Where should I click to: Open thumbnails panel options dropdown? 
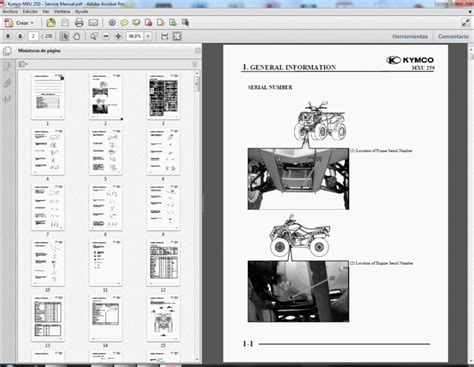(x=23, y=64)
